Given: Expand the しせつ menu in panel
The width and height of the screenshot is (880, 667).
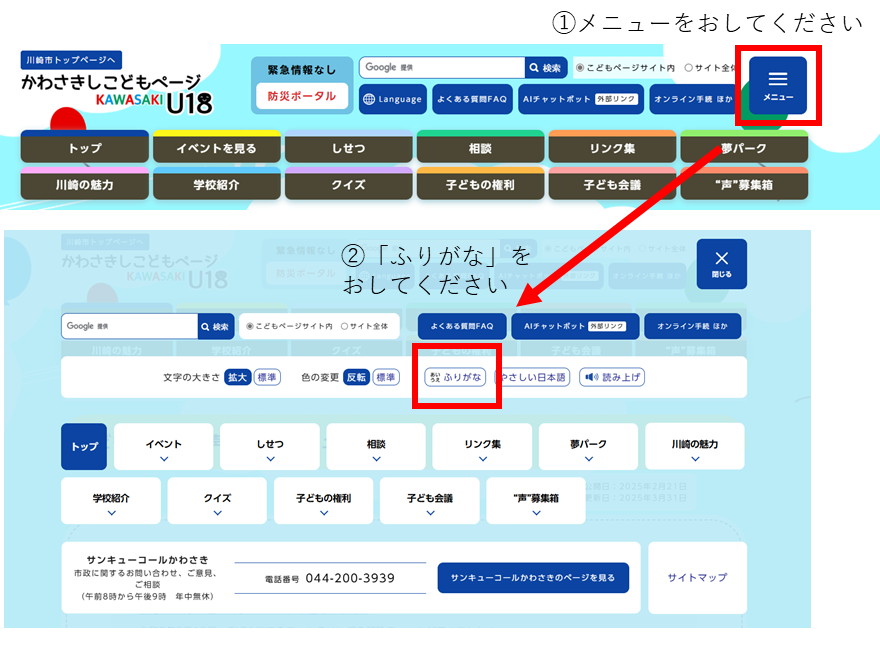Looking at the screenshot, I should pyautogui.click(x=270, y=447).
